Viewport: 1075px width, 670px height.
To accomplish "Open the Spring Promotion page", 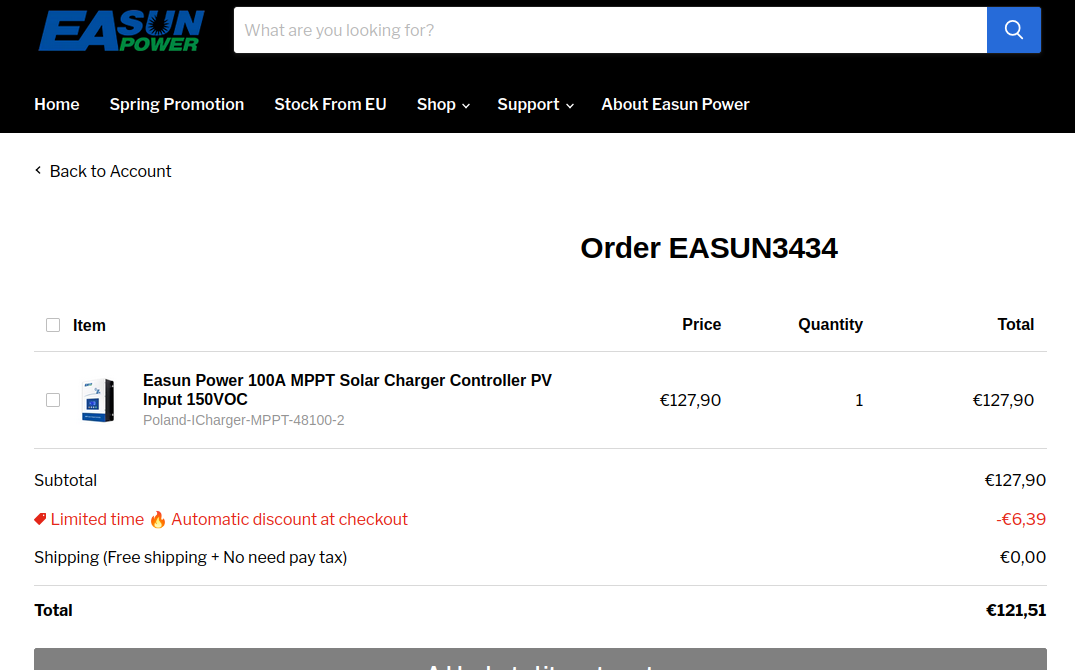I will pos(177,104).
